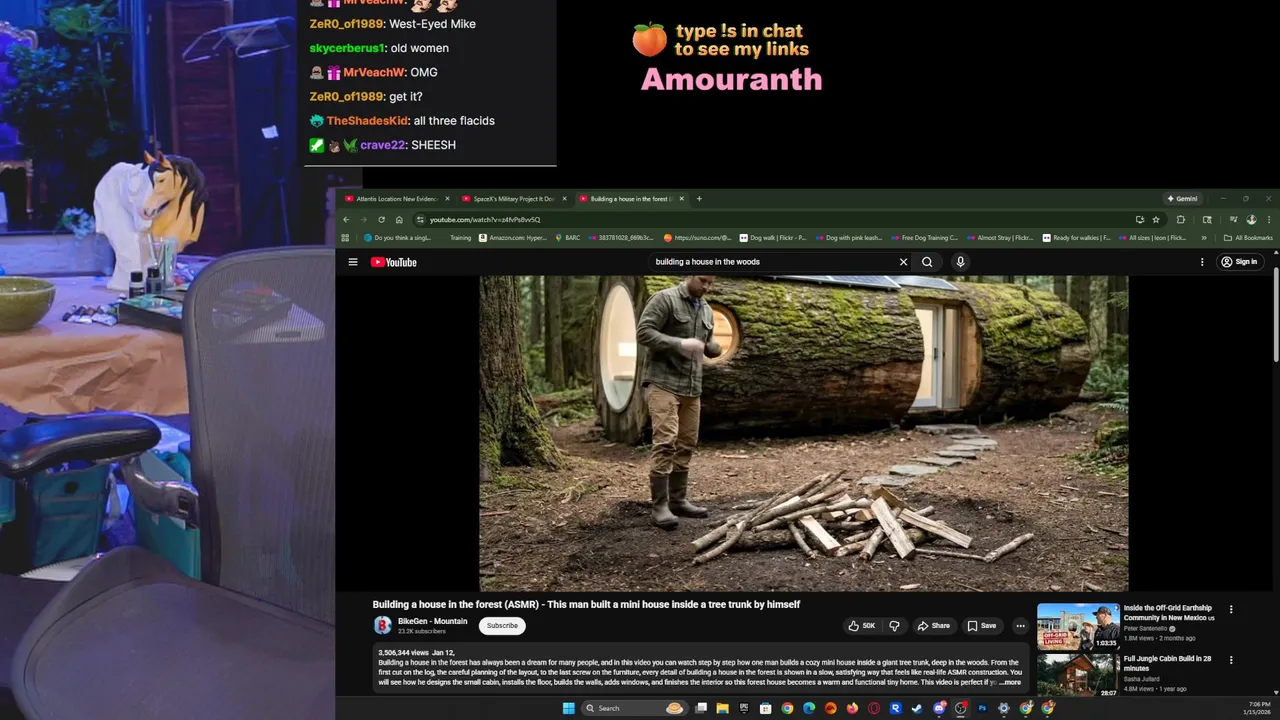Open the Free Dog Training bookmark

point(923,238)
